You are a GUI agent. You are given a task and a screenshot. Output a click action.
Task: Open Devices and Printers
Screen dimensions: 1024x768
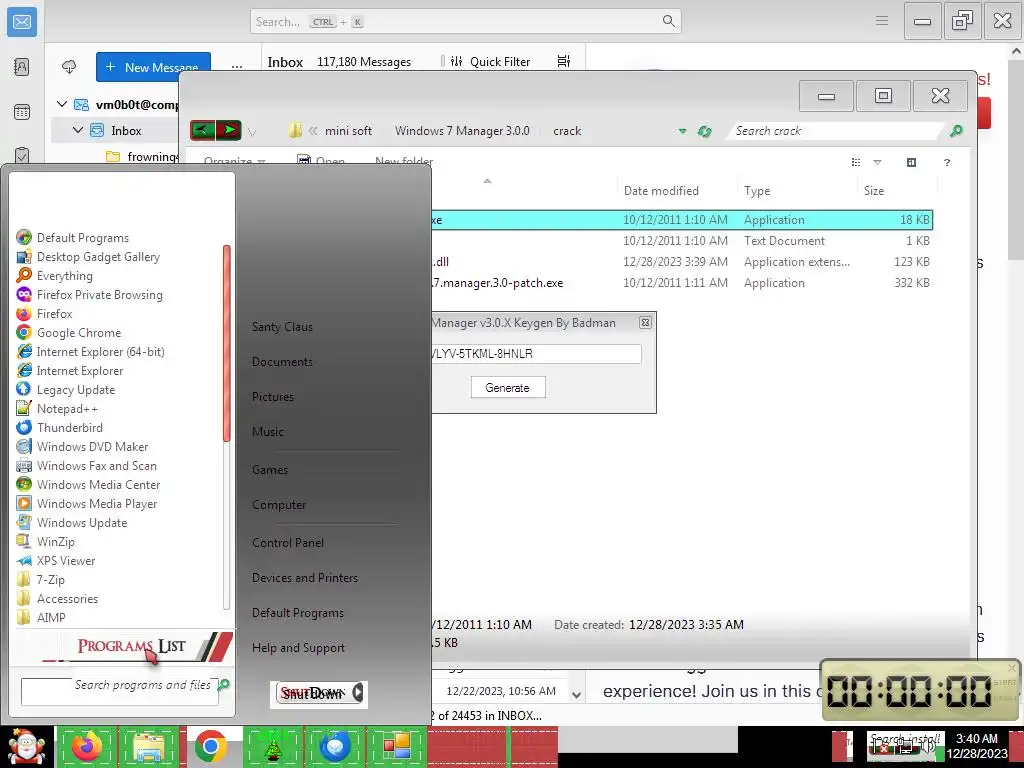(305, 578)
